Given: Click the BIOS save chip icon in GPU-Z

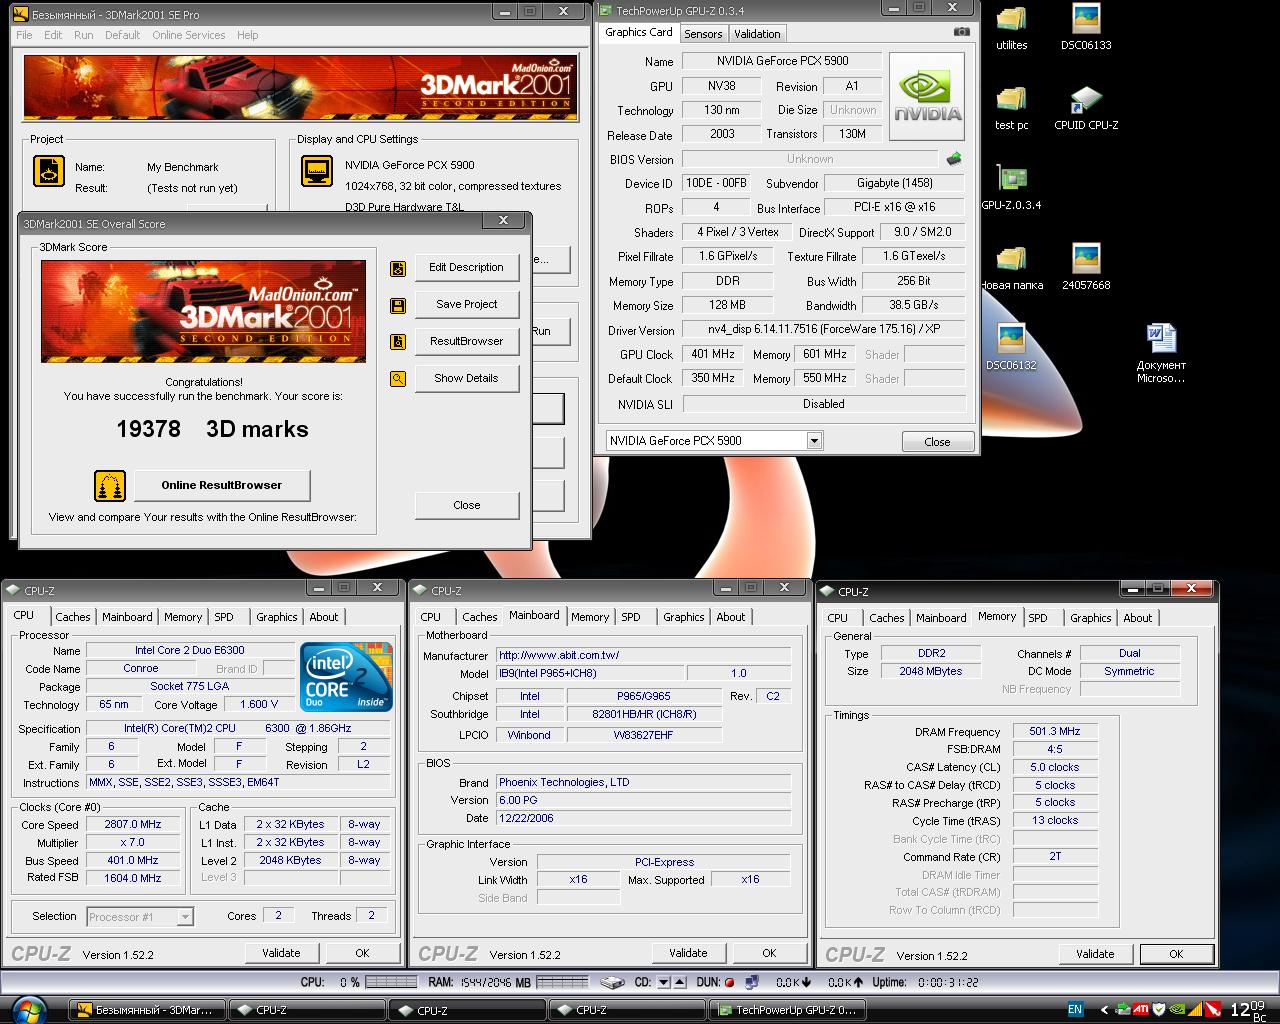Looking at the screenshot, I should [954, 159].
